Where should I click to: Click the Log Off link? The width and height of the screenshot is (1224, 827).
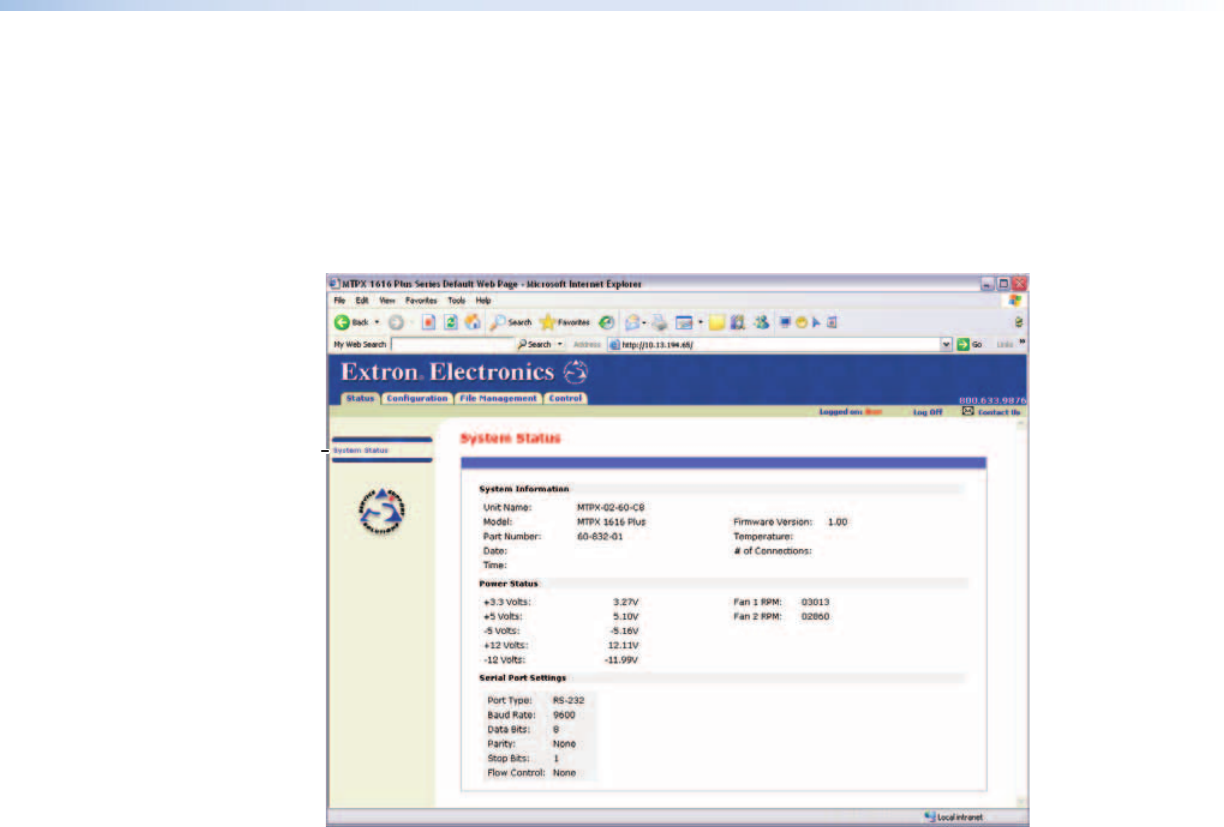click(927, 412)
